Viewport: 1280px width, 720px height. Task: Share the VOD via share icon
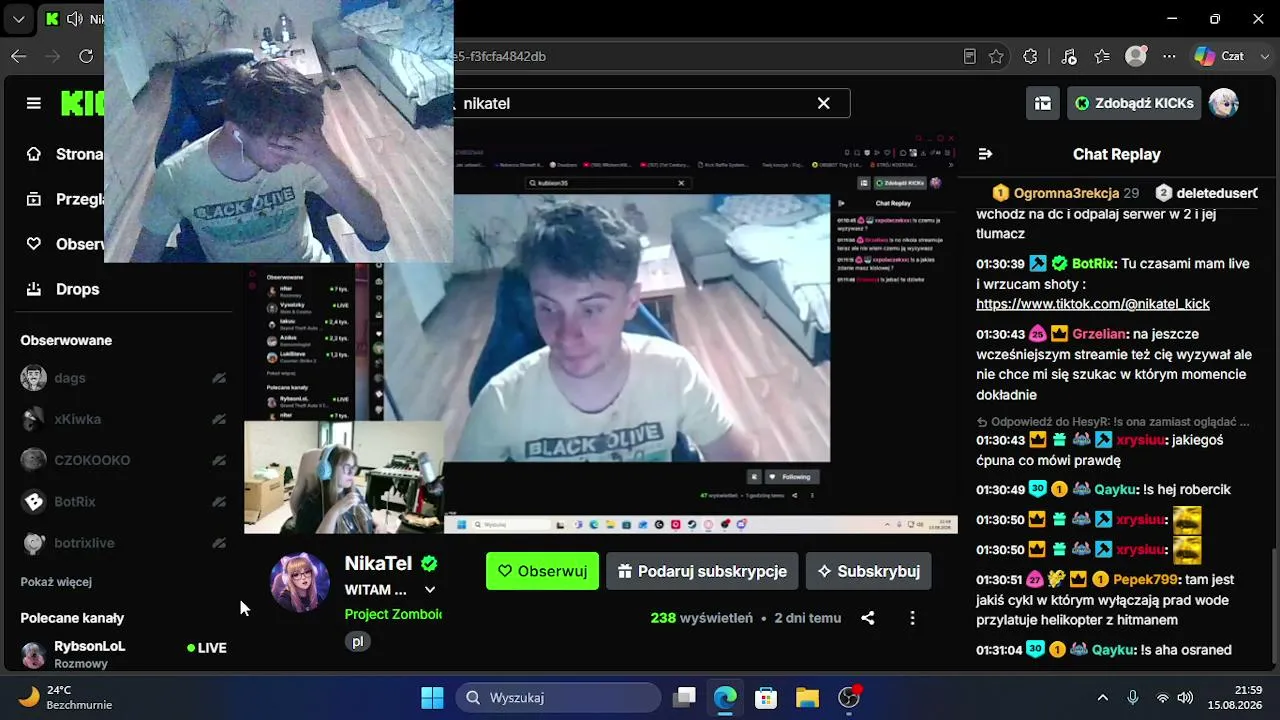(x=868, y=618)
